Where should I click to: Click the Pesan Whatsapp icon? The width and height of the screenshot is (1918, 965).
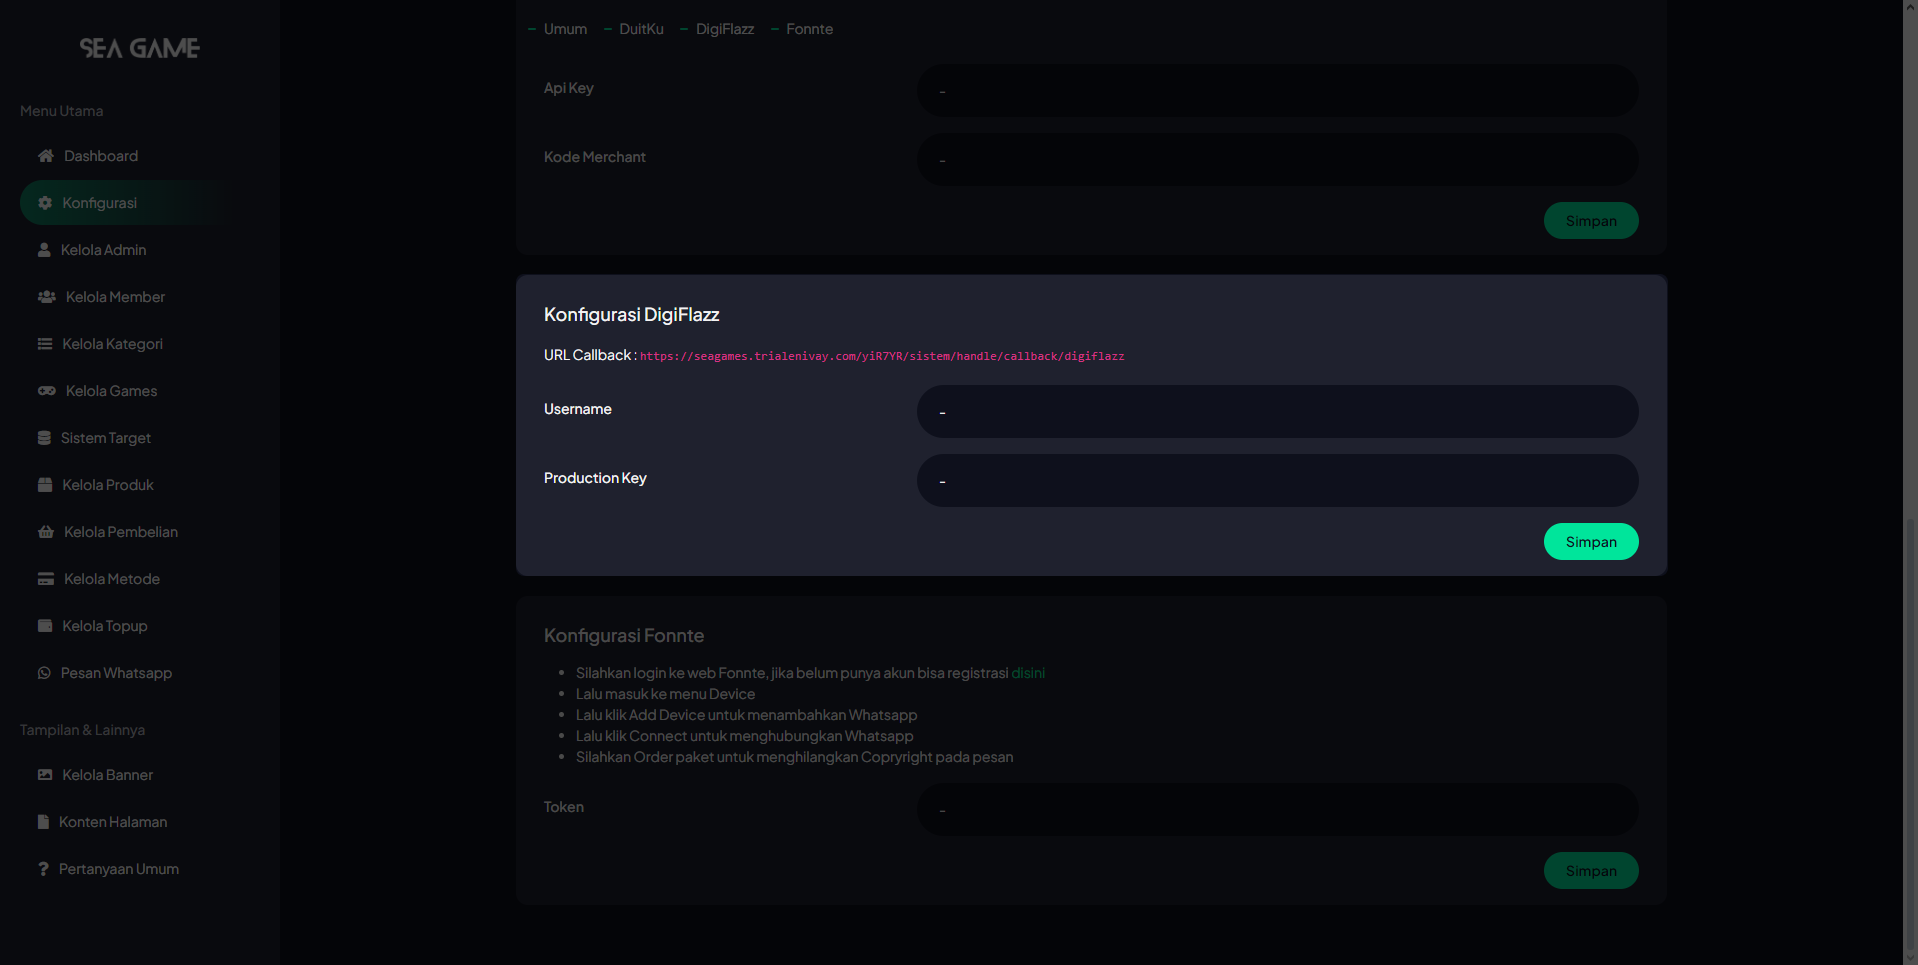click(44, 673)
